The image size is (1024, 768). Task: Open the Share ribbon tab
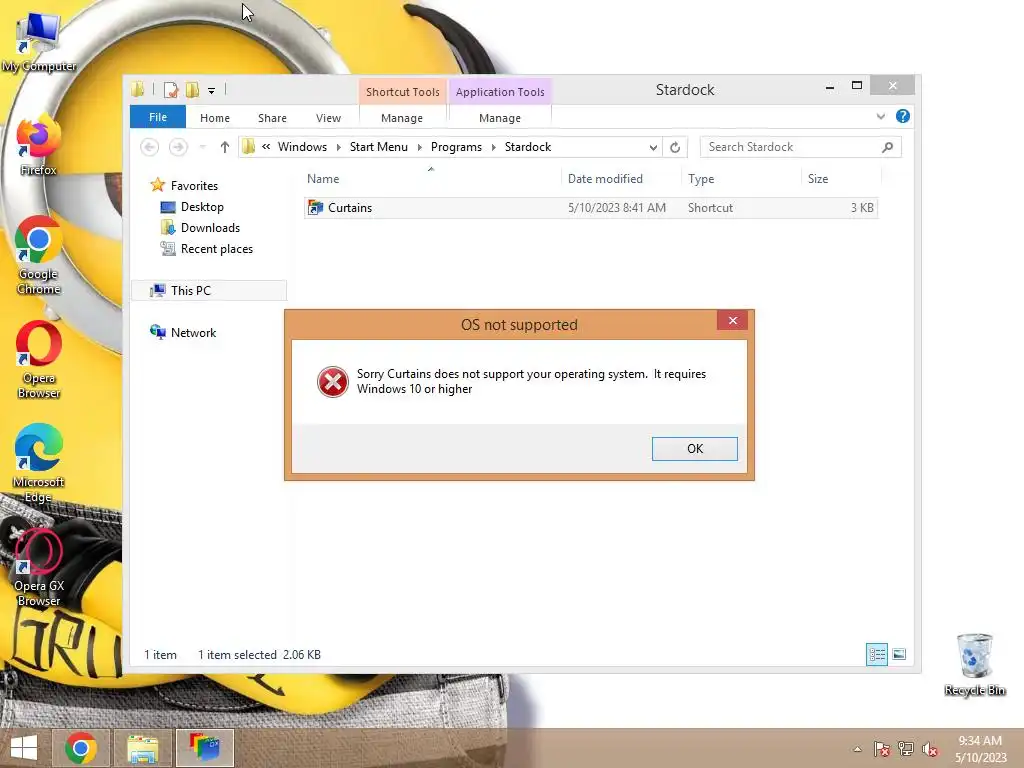click(x=272, y=118)
